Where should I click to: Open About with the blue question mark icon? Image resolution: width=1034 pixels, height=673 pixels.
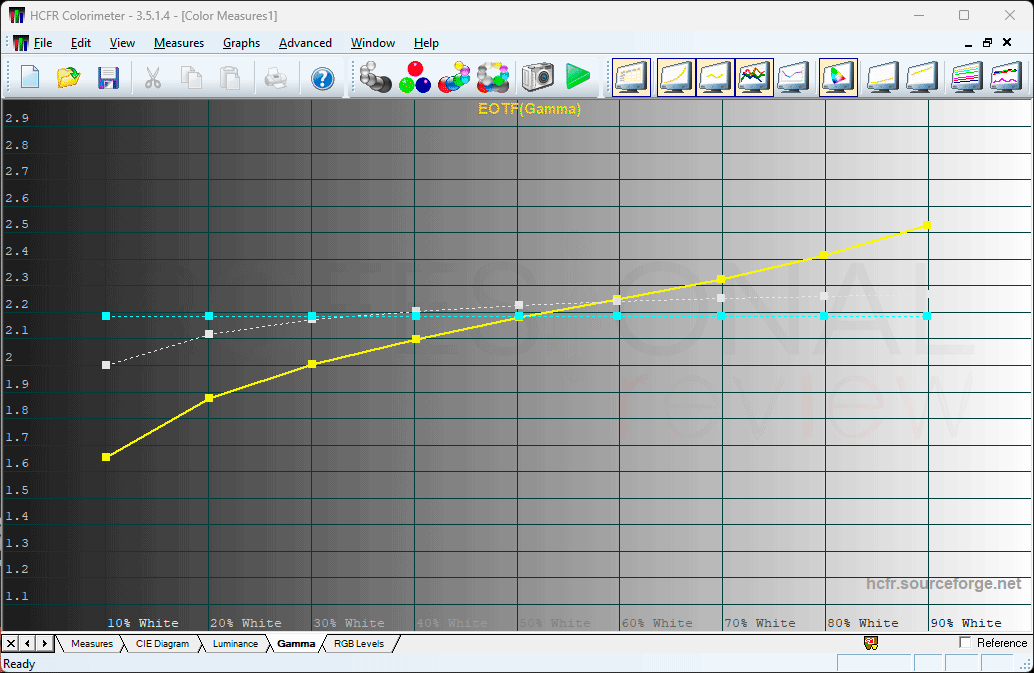coord(322,78)
